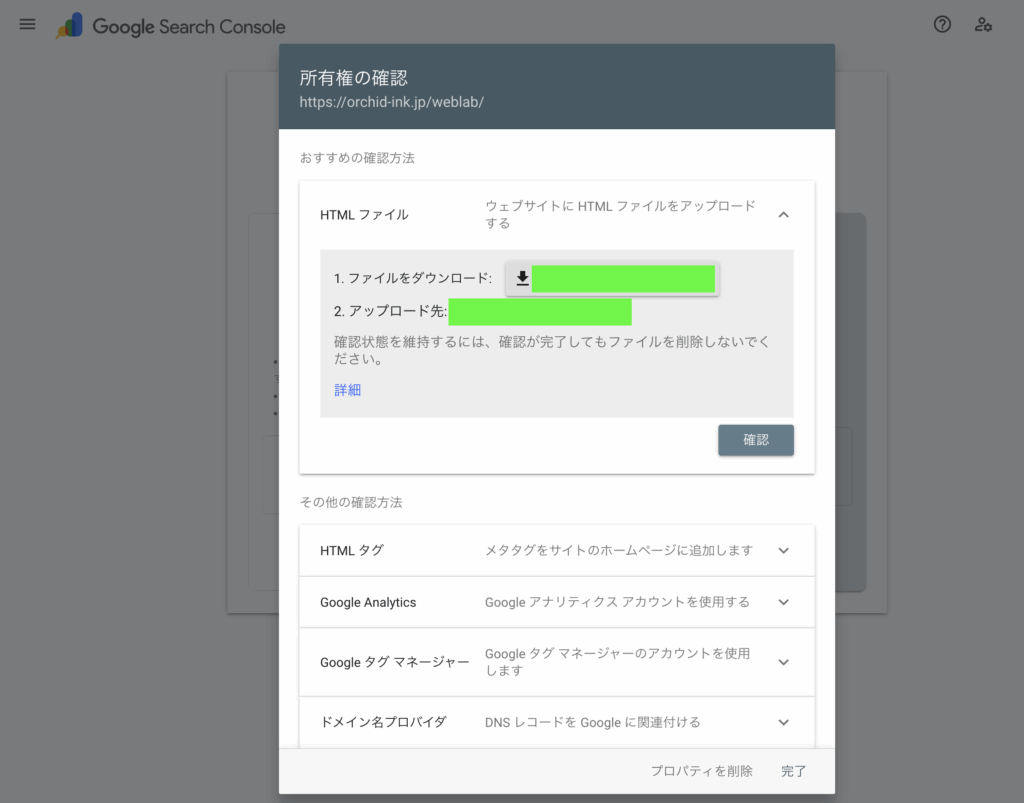Expand the HTML タグ verification method

click(x=783, y=550)
